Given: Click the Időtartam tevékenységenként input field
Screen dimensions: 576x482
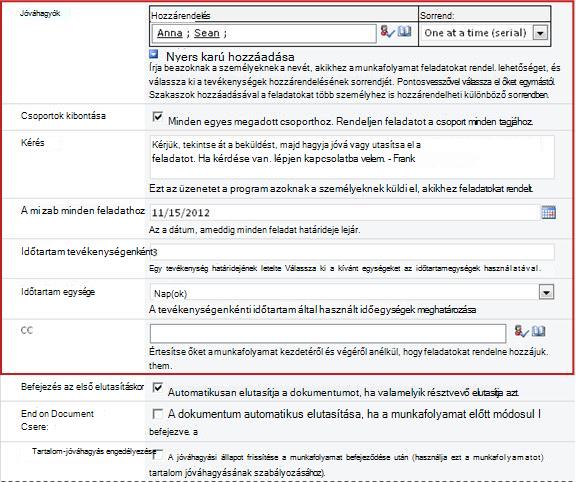Looking at the screenshot, I should [352, 252].
